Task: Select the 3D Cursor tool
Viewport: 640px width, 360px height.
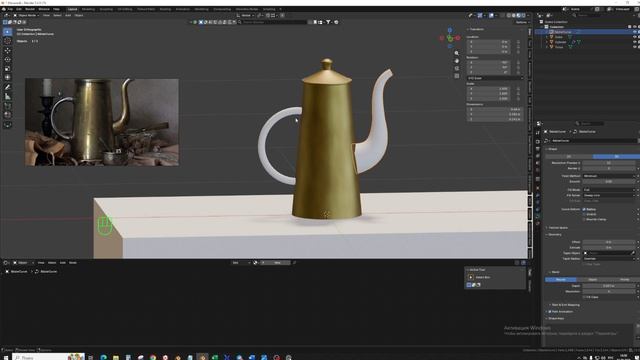Action: 7,41
